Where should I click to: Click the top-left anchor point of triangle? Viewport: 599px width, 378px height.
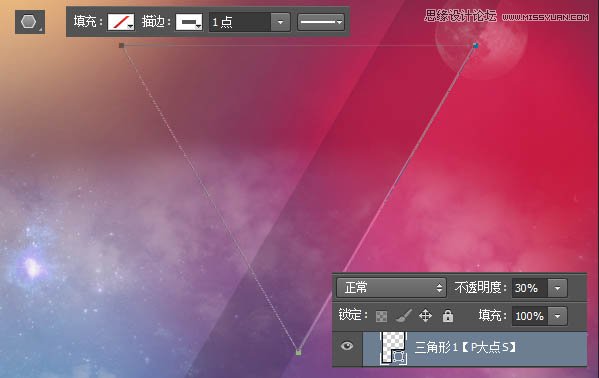(121, 45)
